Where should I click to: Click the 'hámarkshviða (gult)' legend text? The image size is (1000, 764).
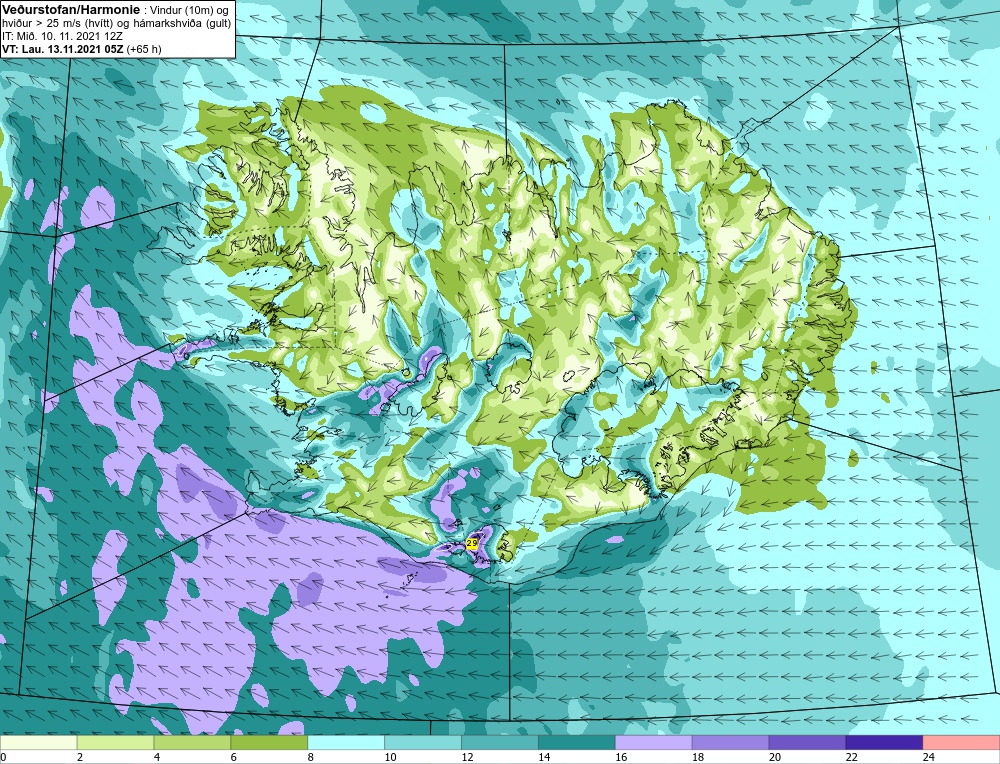point(184,23)
